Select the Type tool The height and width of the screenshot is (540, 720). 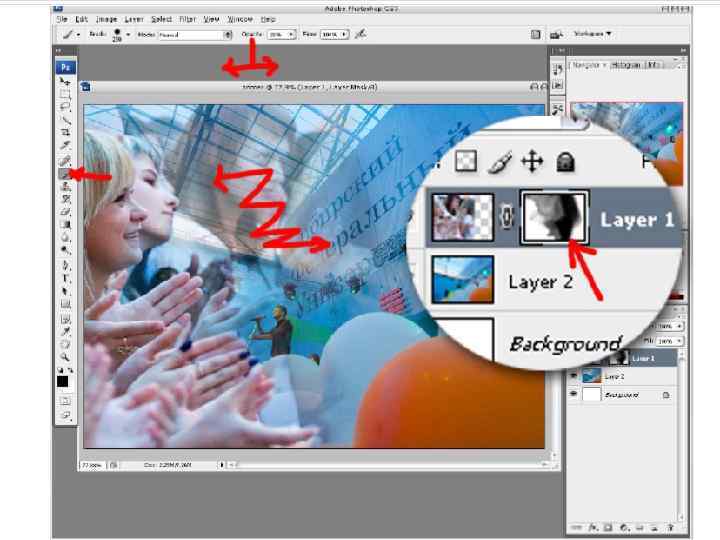[65, 278]
